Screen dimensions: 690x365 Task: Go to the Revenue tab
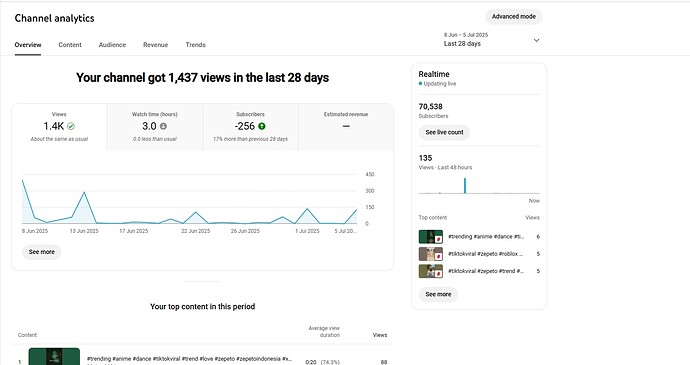click(x=155, y=45)
